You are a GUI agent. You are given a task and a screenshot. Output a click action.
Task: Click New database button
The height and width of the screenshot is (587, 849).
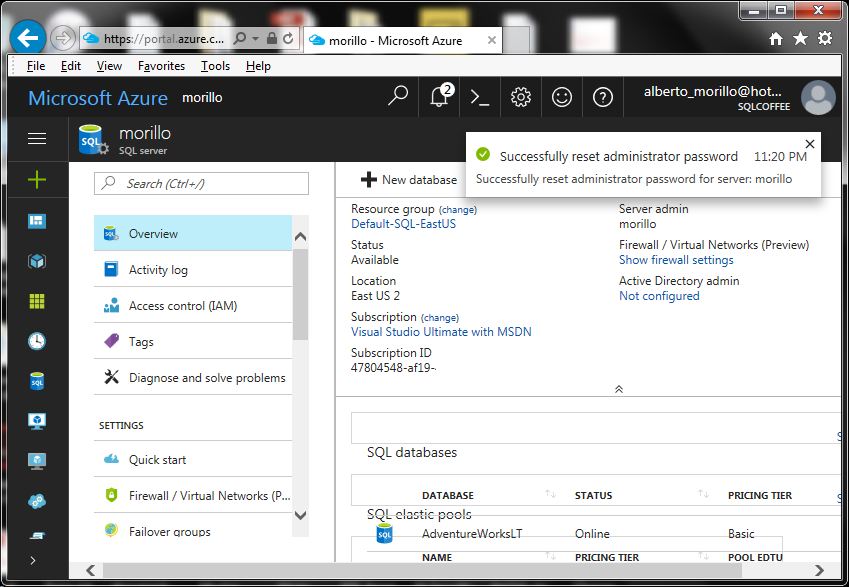[x=409, y=180]
